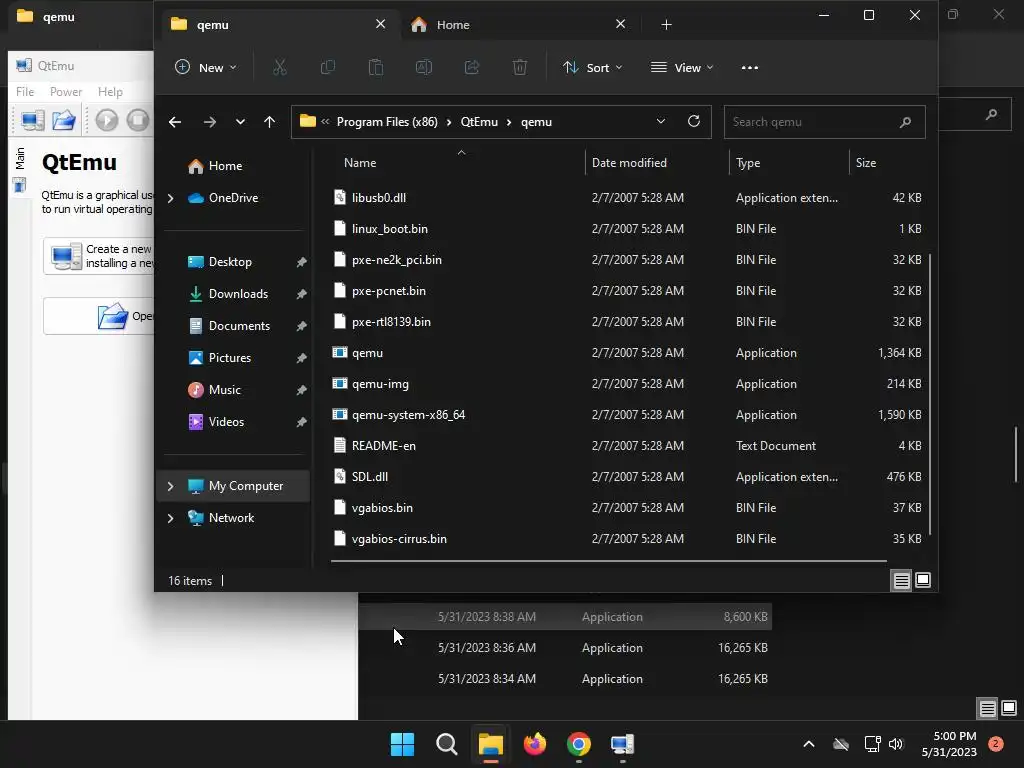Click the Share icon in toolbar
The height and width of the screenshot is (768, 1024).
click(x=472, y=67)
